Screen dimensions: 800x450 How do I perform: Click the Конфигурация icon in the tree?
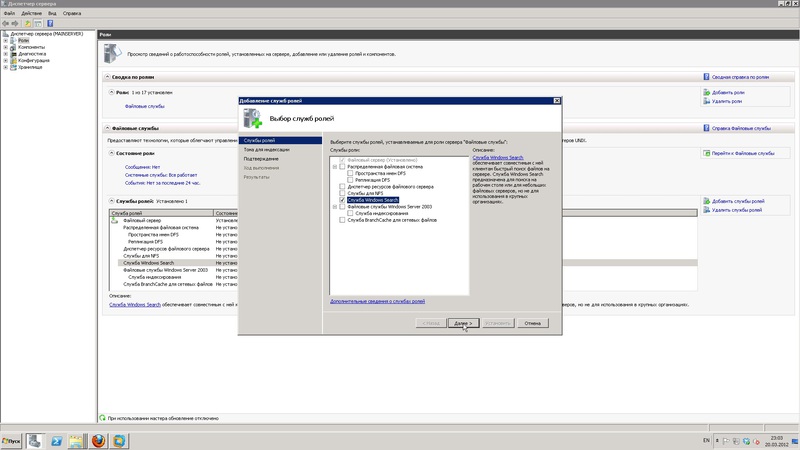[x=13, y=60]
